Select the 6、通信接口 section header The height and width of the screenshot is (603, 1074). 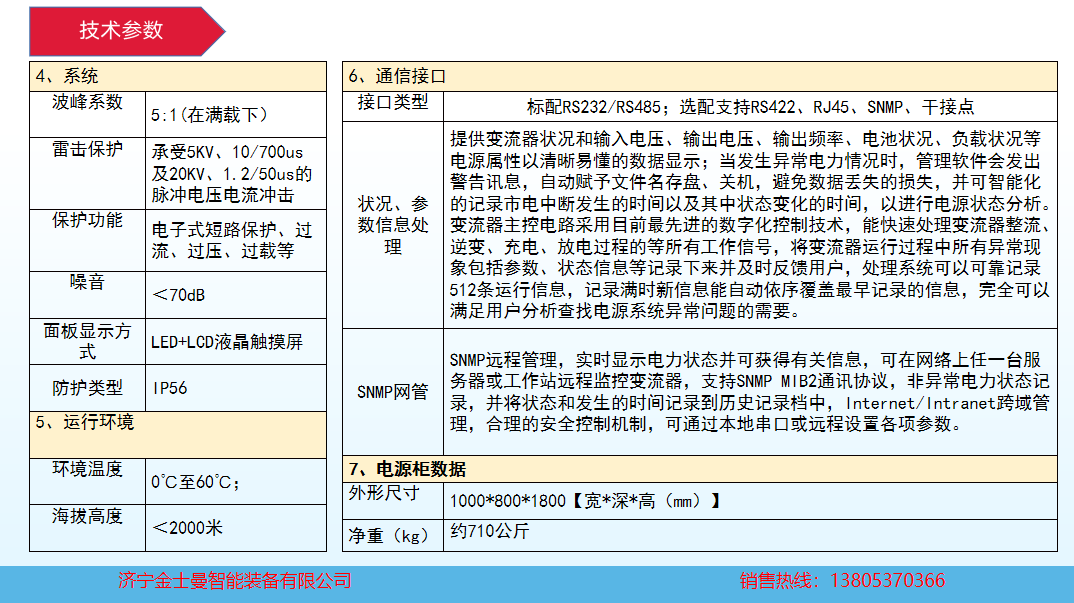[699, 76]
